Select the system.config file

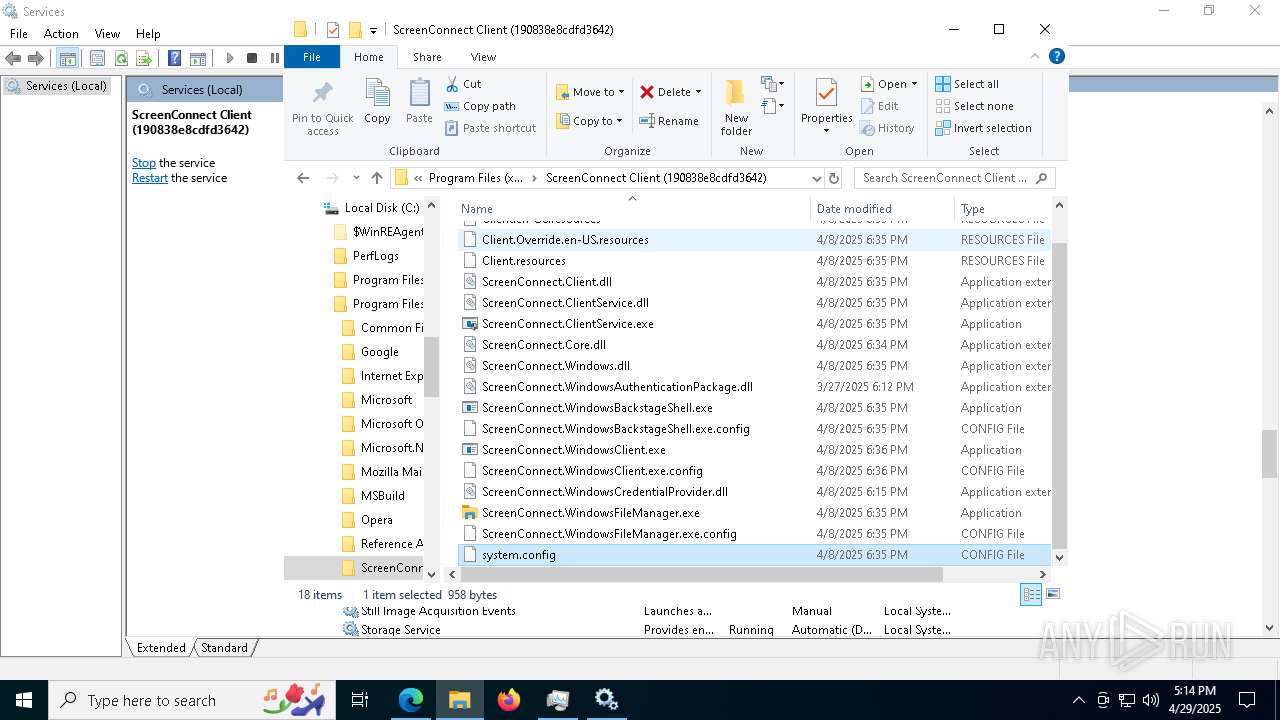pos(755,555)
